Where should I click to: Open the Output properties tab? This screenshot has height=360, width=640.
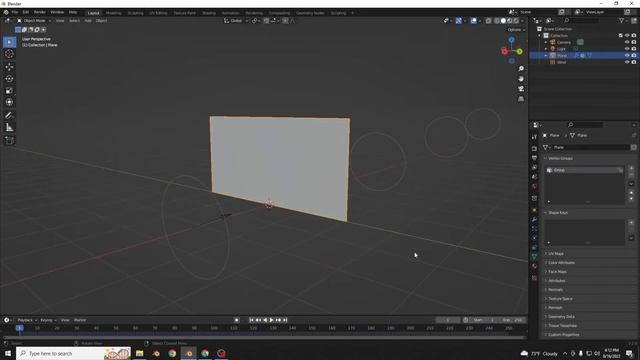(x=534, y=158)
